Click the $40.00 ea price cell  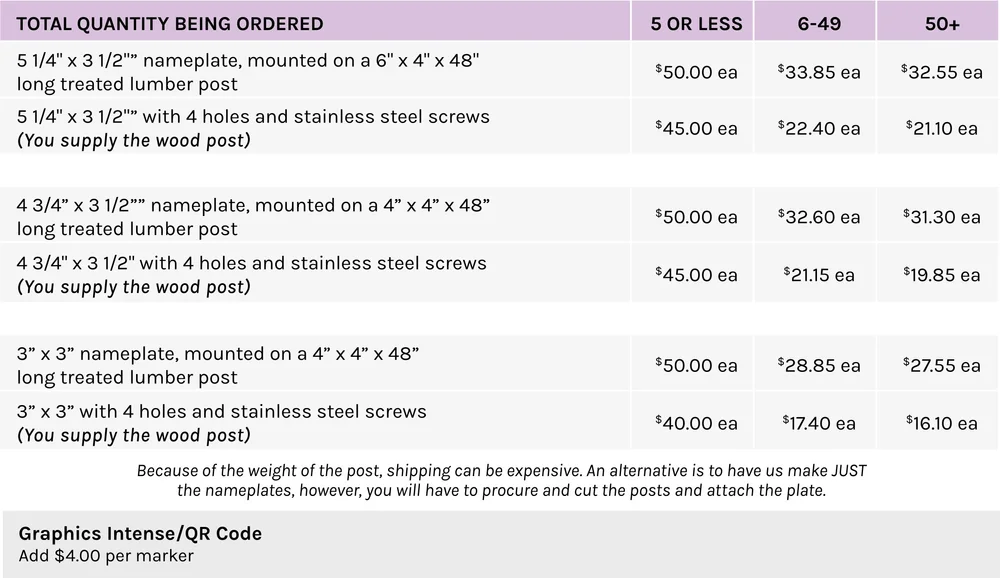(696, 423)
